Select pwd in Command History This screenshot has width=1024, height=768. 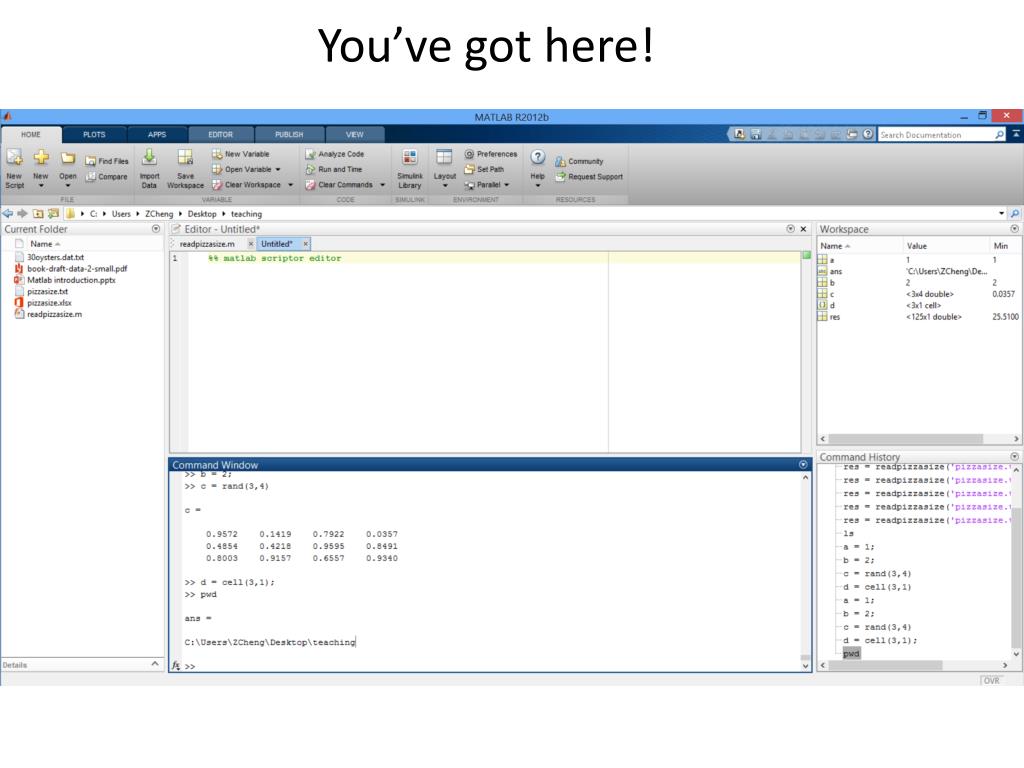851,654
